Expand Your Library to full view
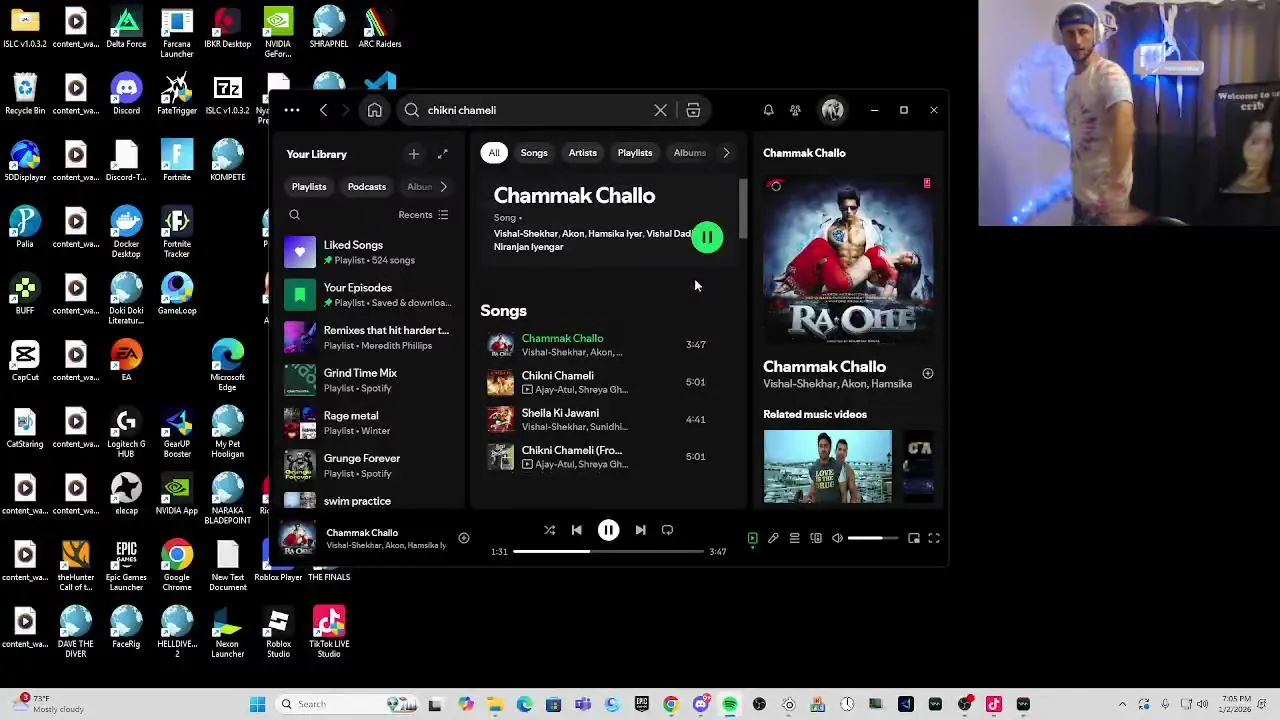The width and height of the screenshot is (1280, 720). pos(442,154)
